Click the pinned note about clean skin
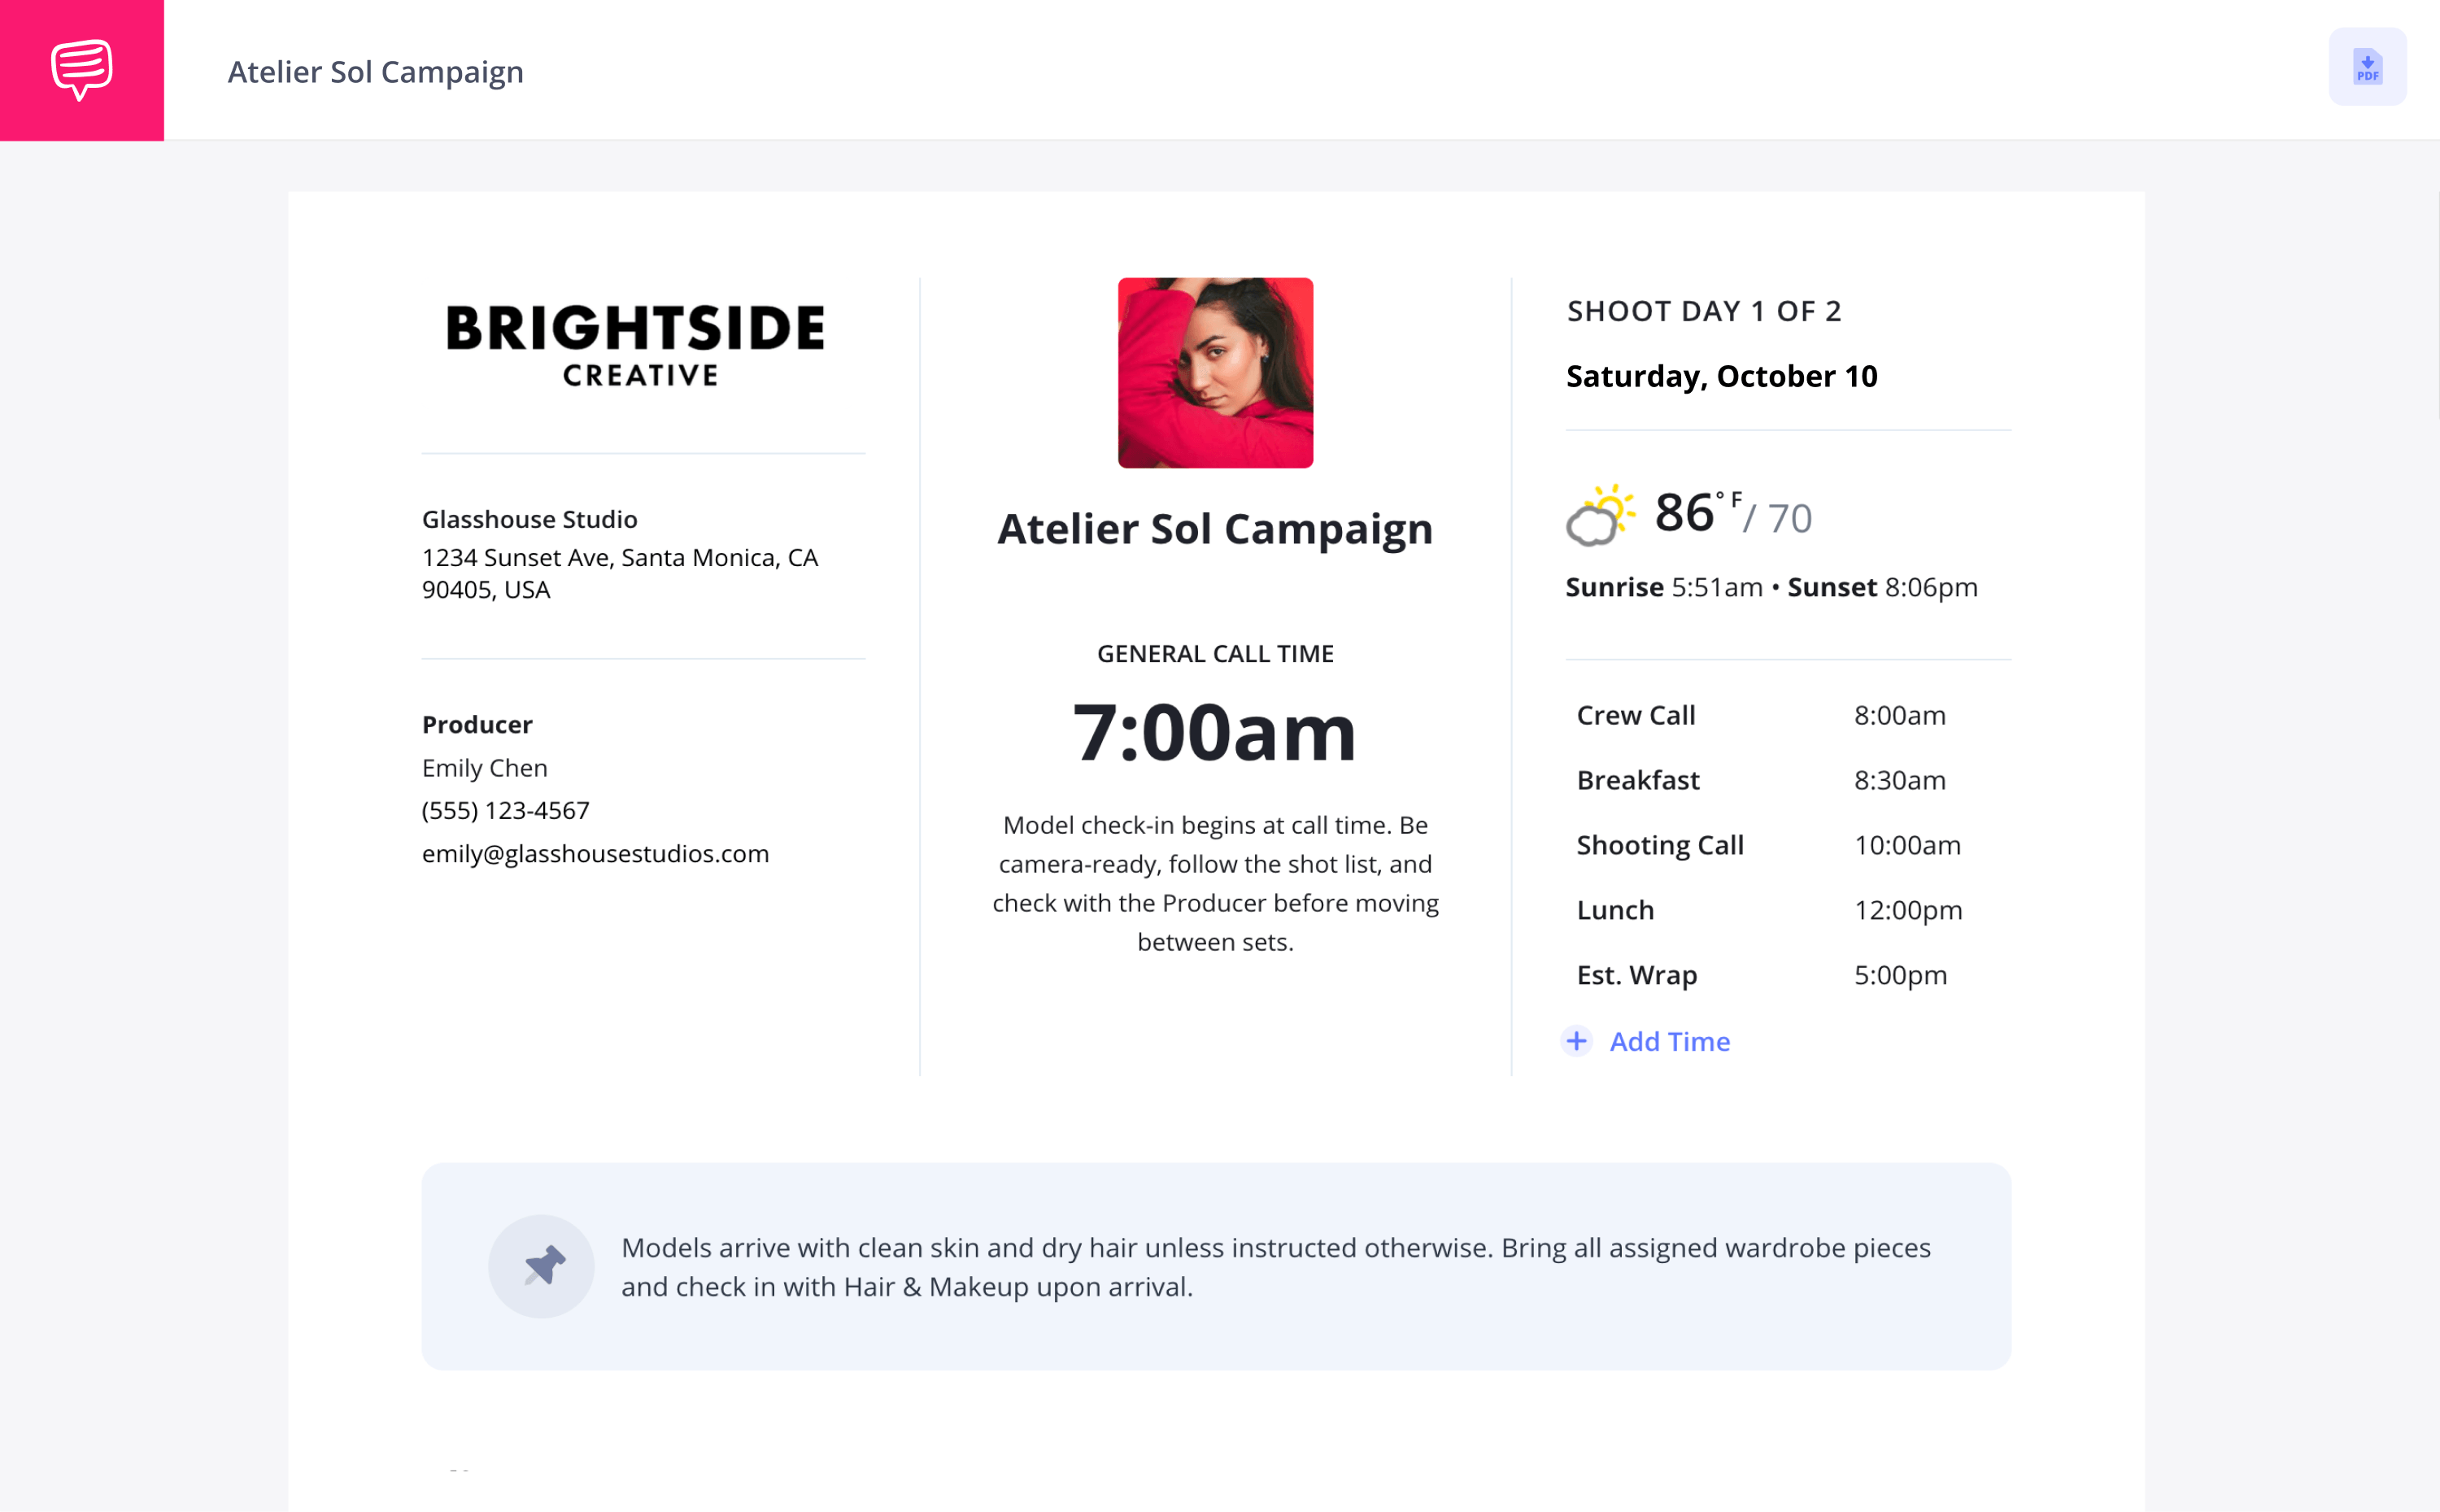This screenshot has width=2440, height=1512. (1275, 1267)
